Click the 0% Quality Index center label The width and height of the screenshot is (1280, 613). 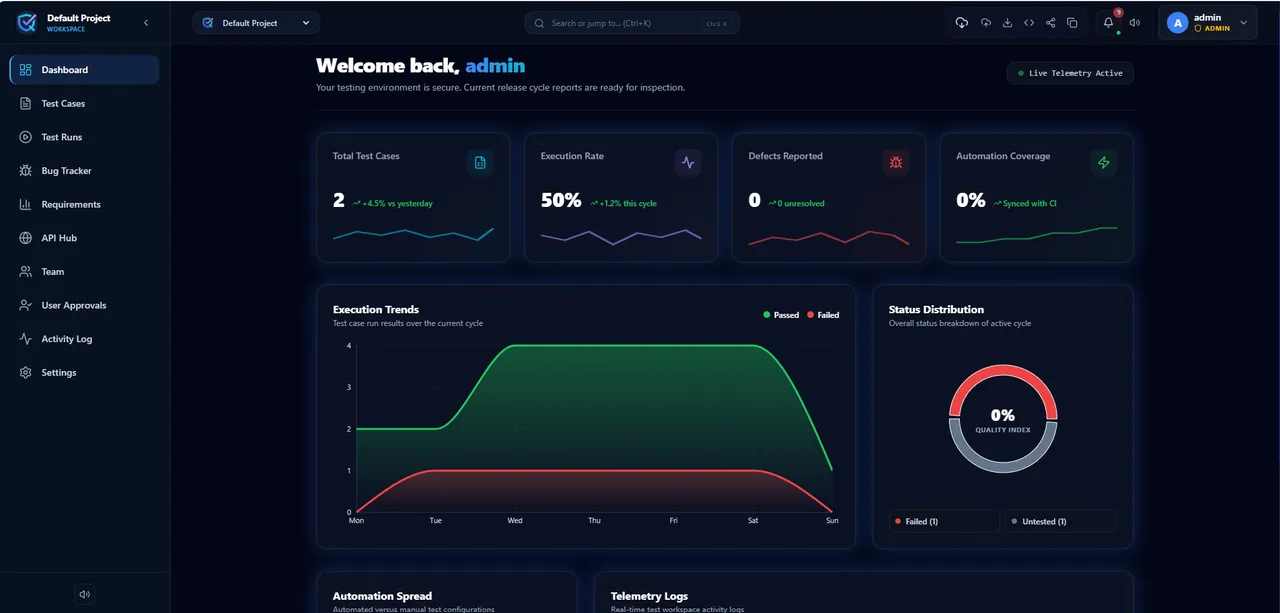[1003, 419]
